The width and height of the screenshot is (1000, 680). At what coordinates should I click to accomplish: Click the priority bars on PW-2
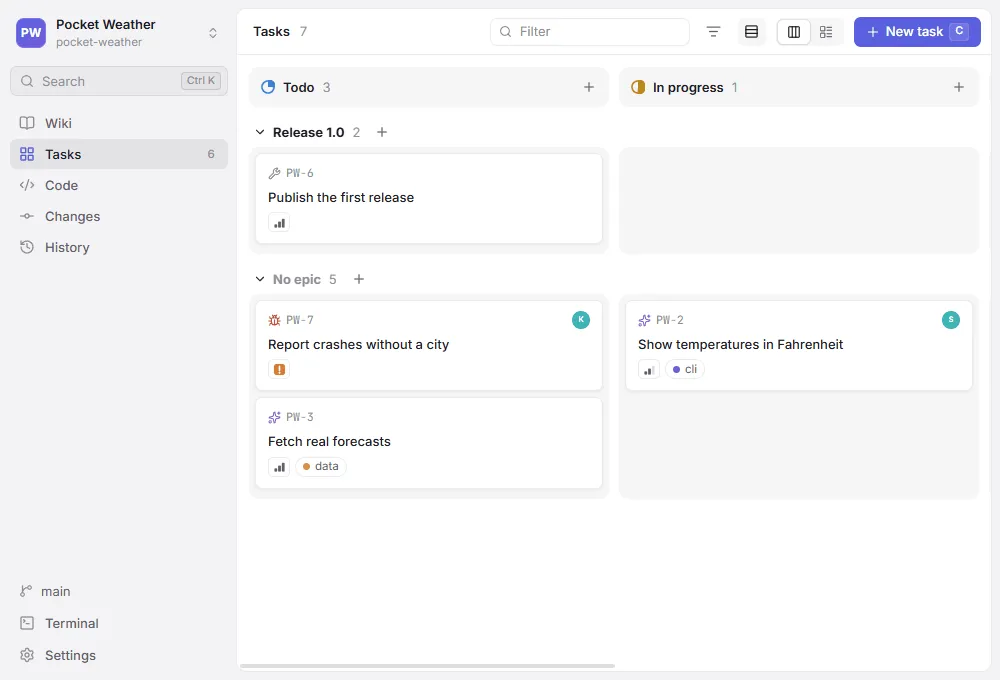tap(649, 369)
